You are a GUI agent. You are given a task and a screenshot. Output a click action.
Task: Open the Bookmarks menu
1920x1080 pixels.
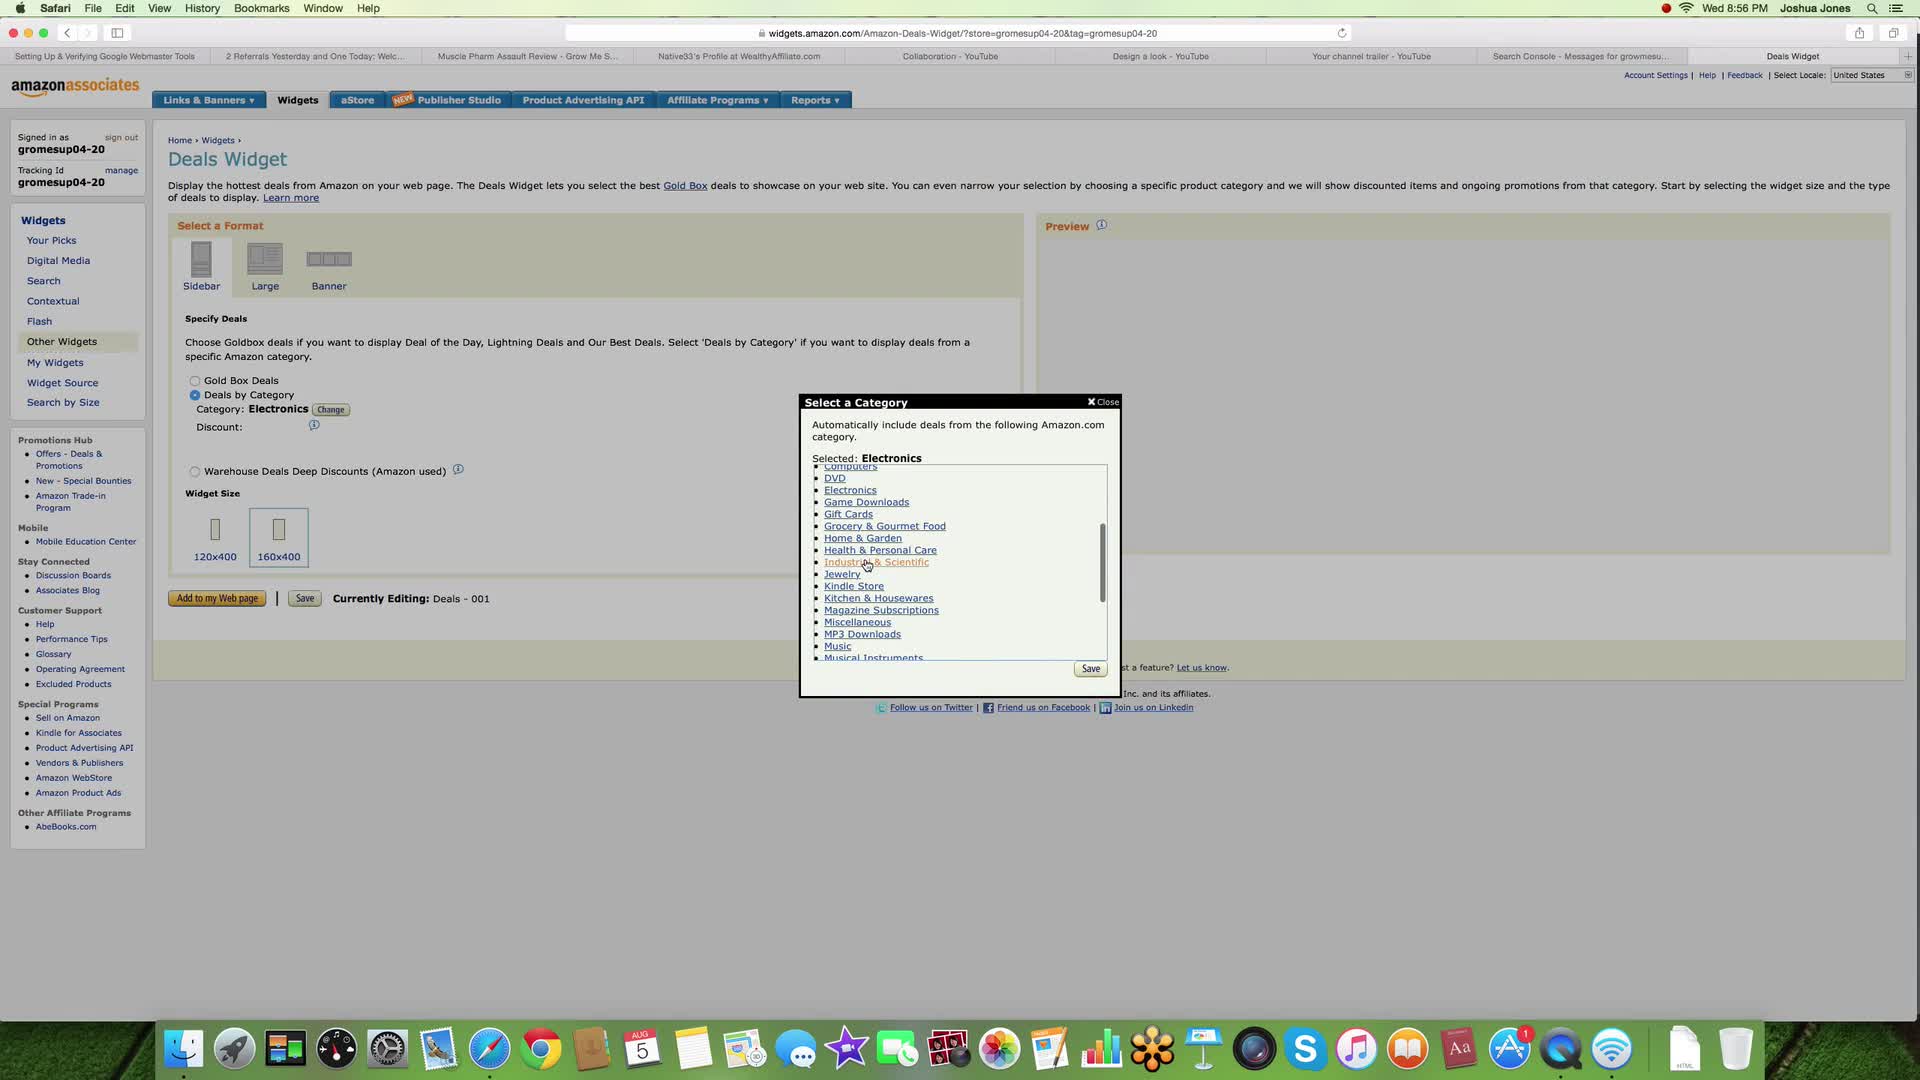point(261,8)
